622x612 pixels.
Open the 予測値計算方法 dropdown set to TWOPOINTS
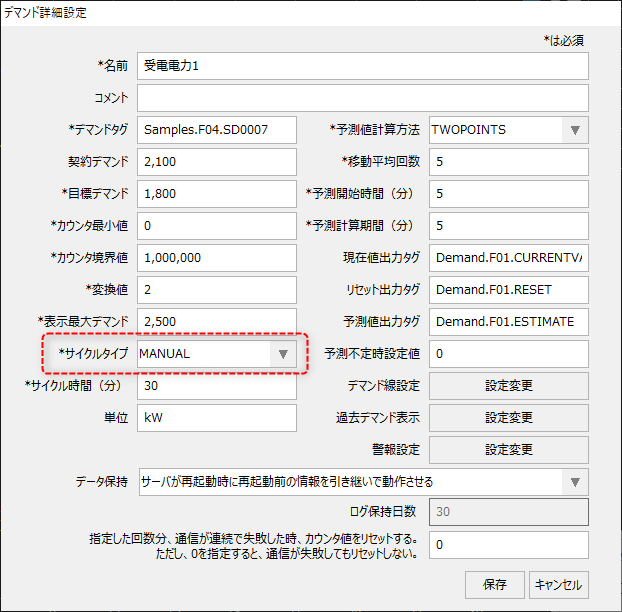pos(509,130)
